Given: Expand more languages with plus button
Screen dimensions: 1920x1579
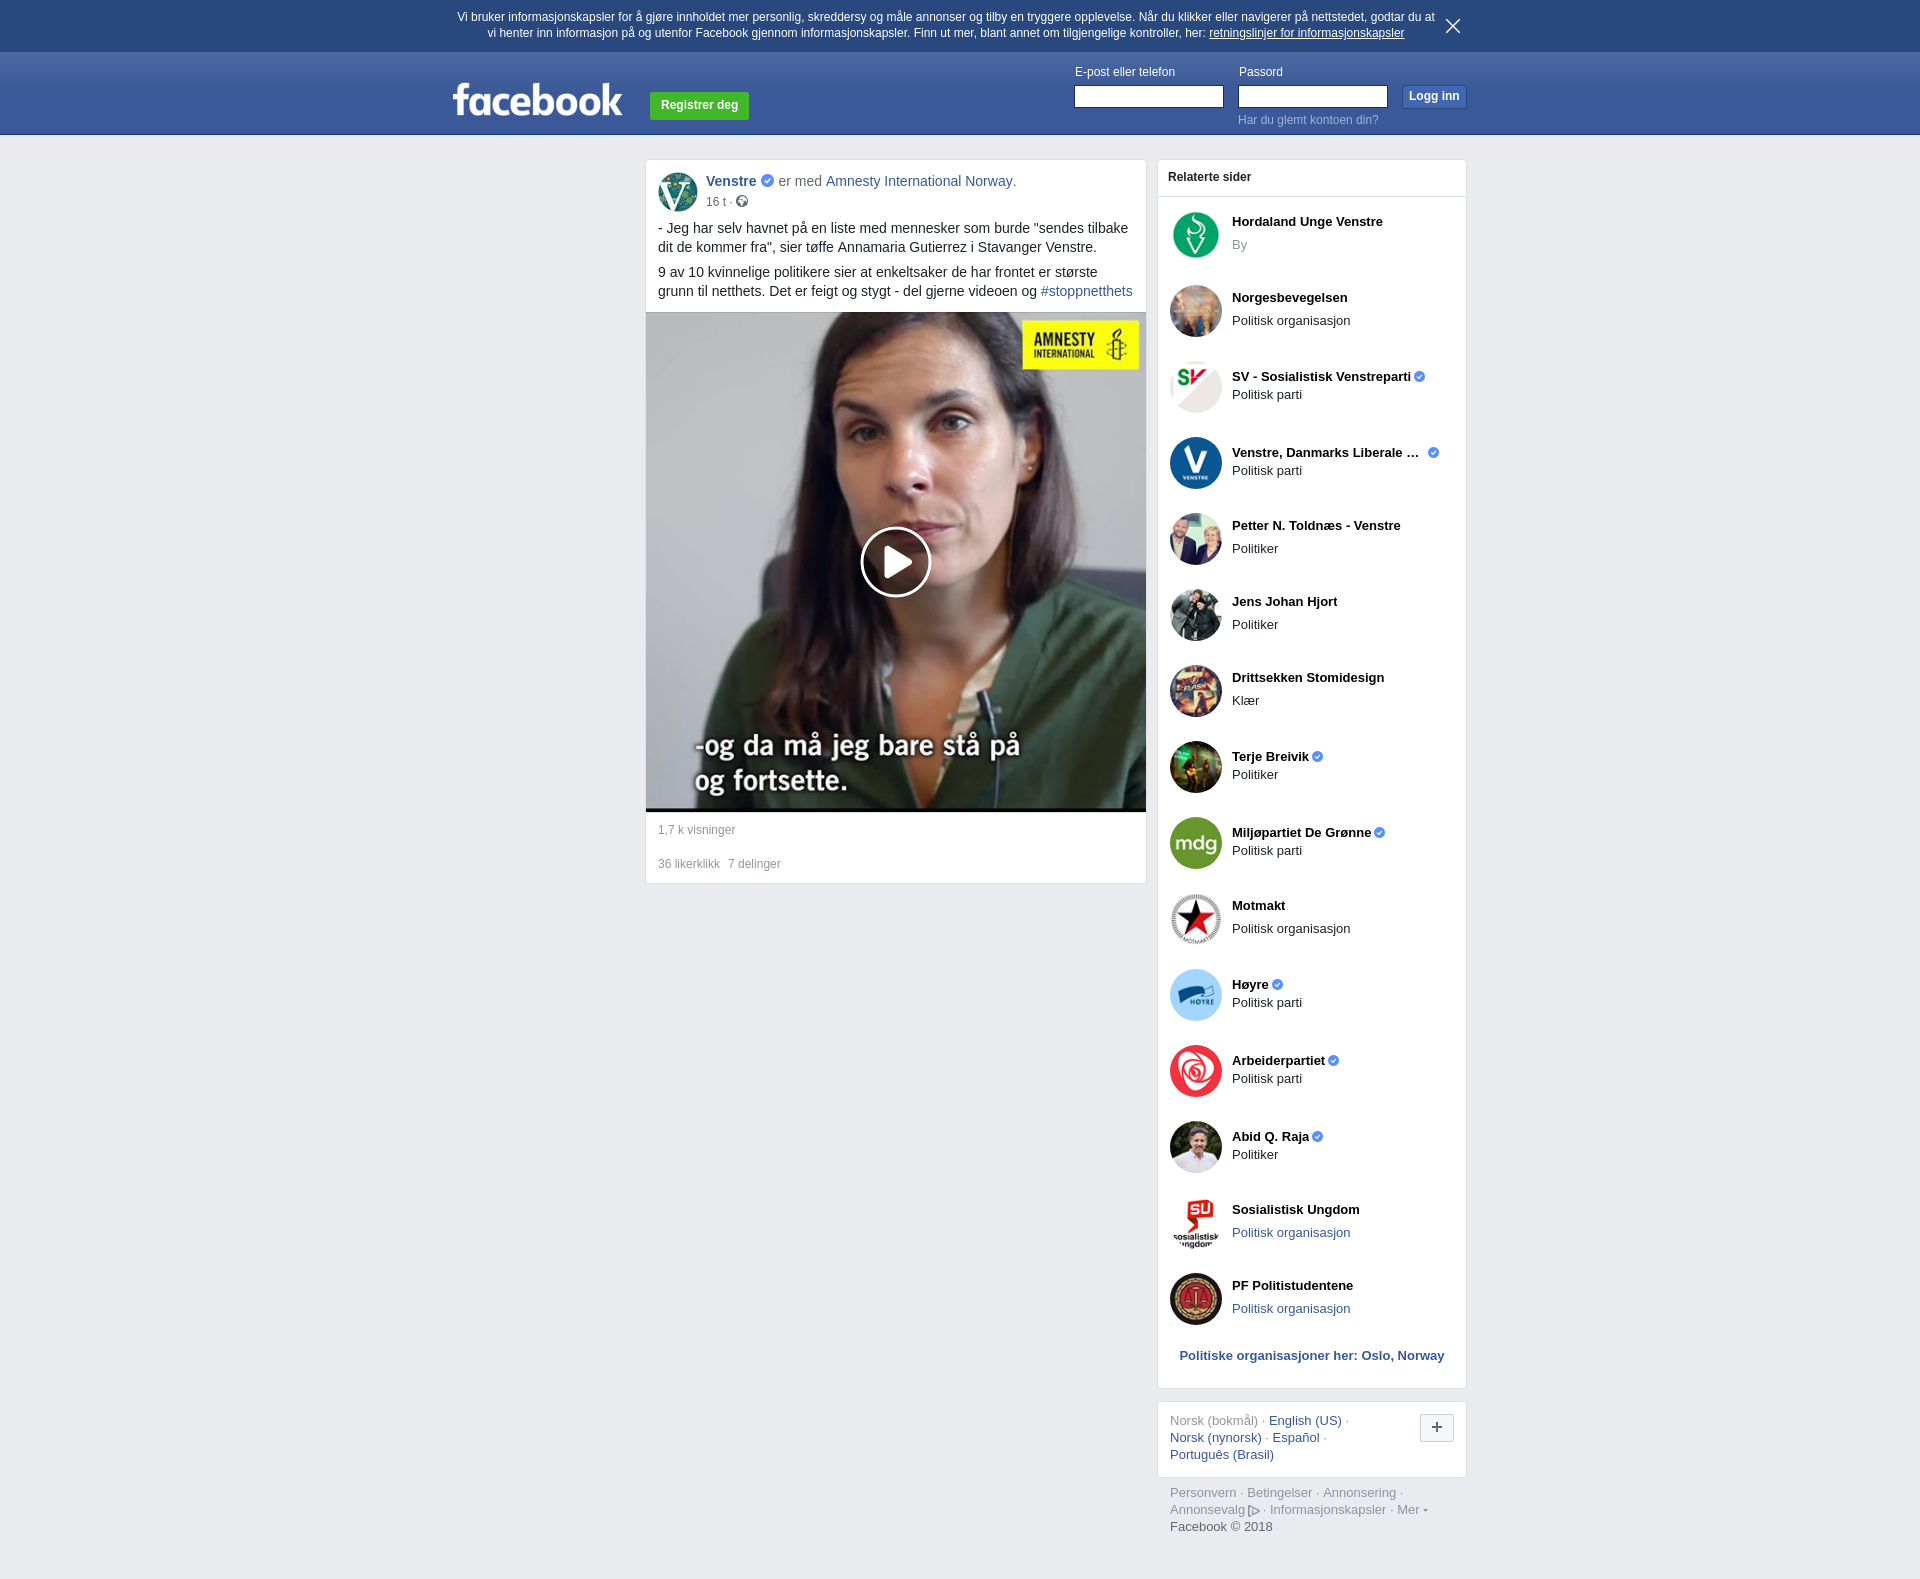Looking at the screenshot, I should [x=1436, y=1428].
